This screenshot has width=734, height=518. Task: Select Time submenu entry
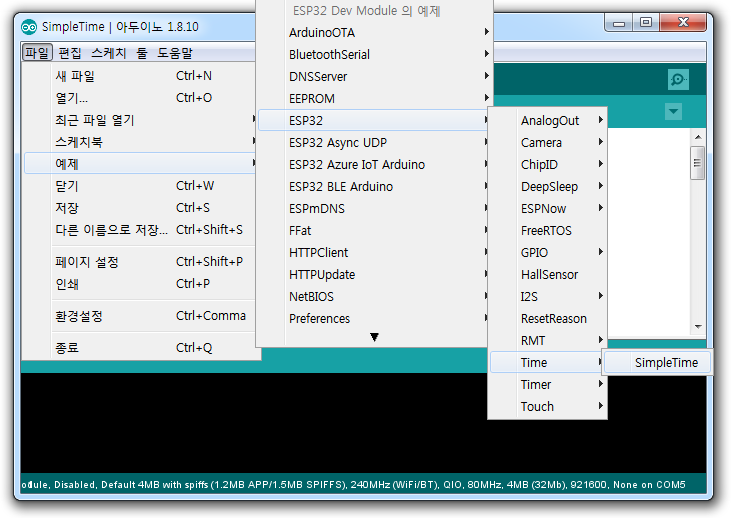tap(547, 362)
